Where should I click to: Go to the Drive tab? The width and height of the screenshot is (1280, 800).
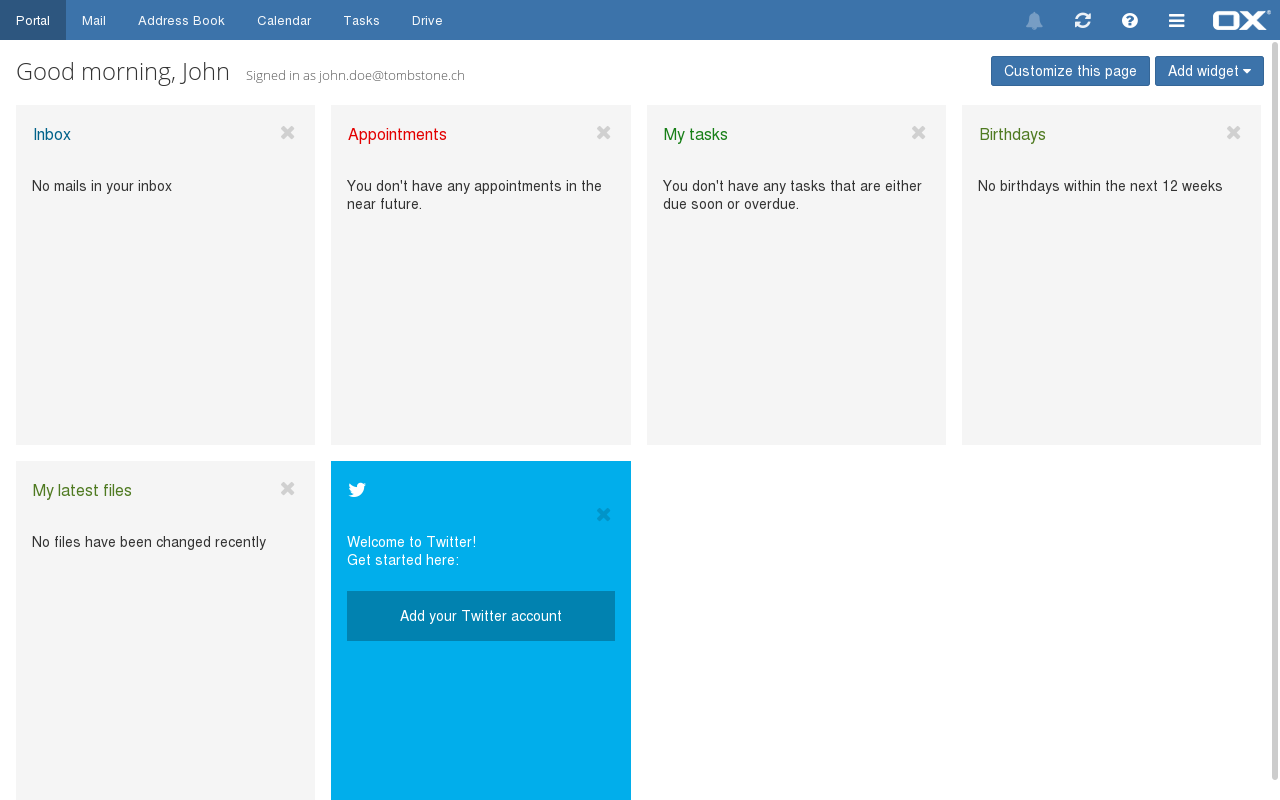point(427,20)
